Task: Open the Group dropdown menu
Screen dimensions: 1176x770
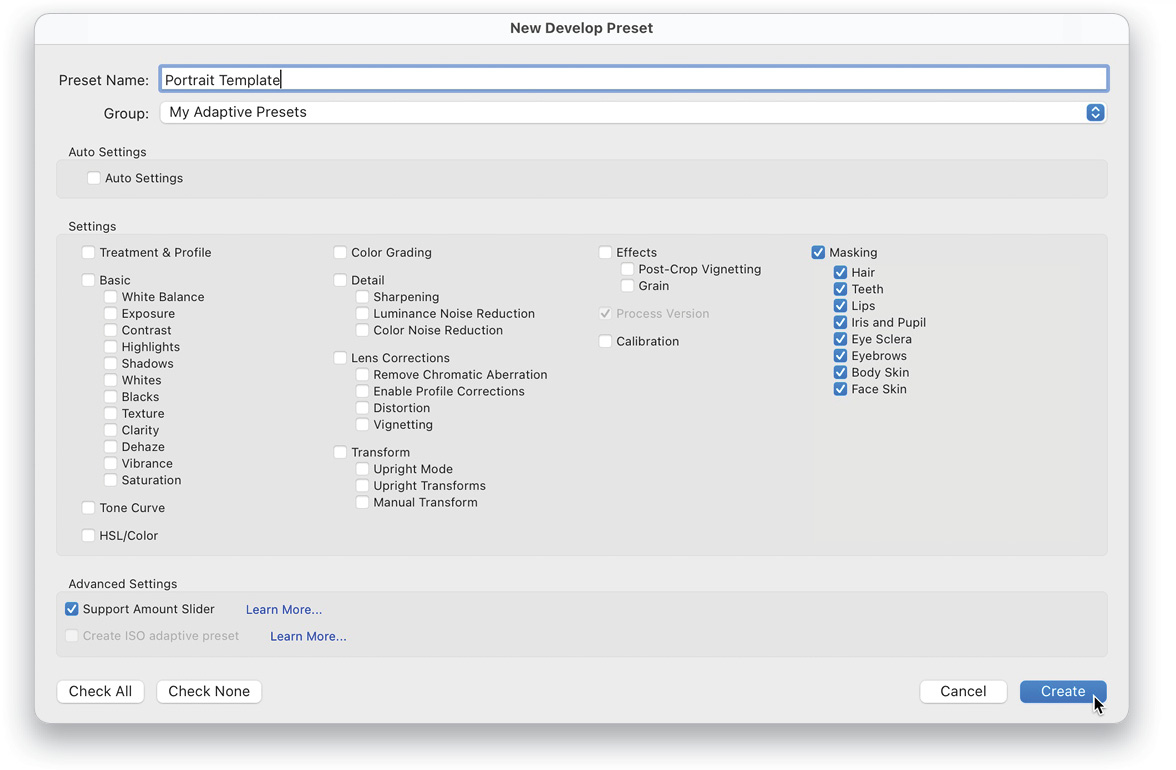Action: pyautogui.click(x=632, y=113)
